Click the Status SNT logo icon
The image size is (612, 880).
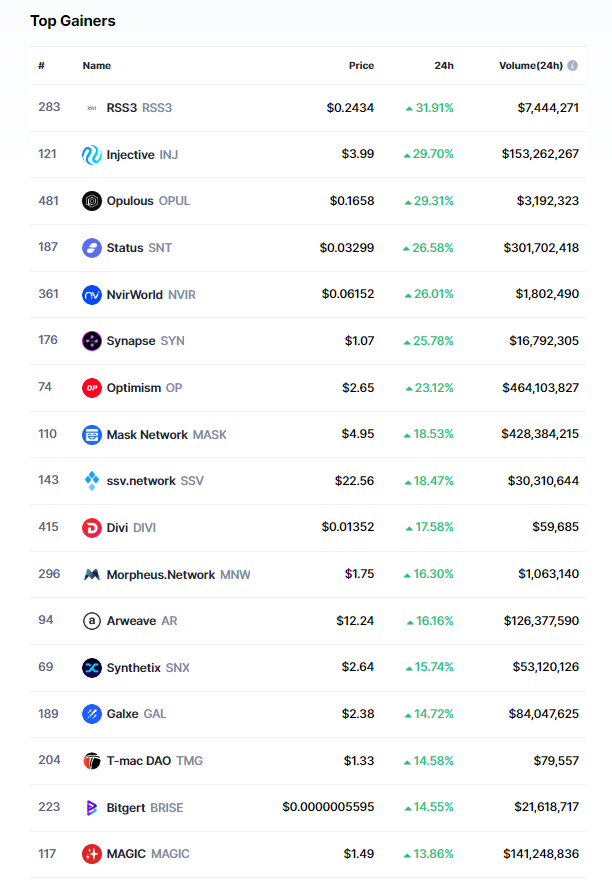92,247
